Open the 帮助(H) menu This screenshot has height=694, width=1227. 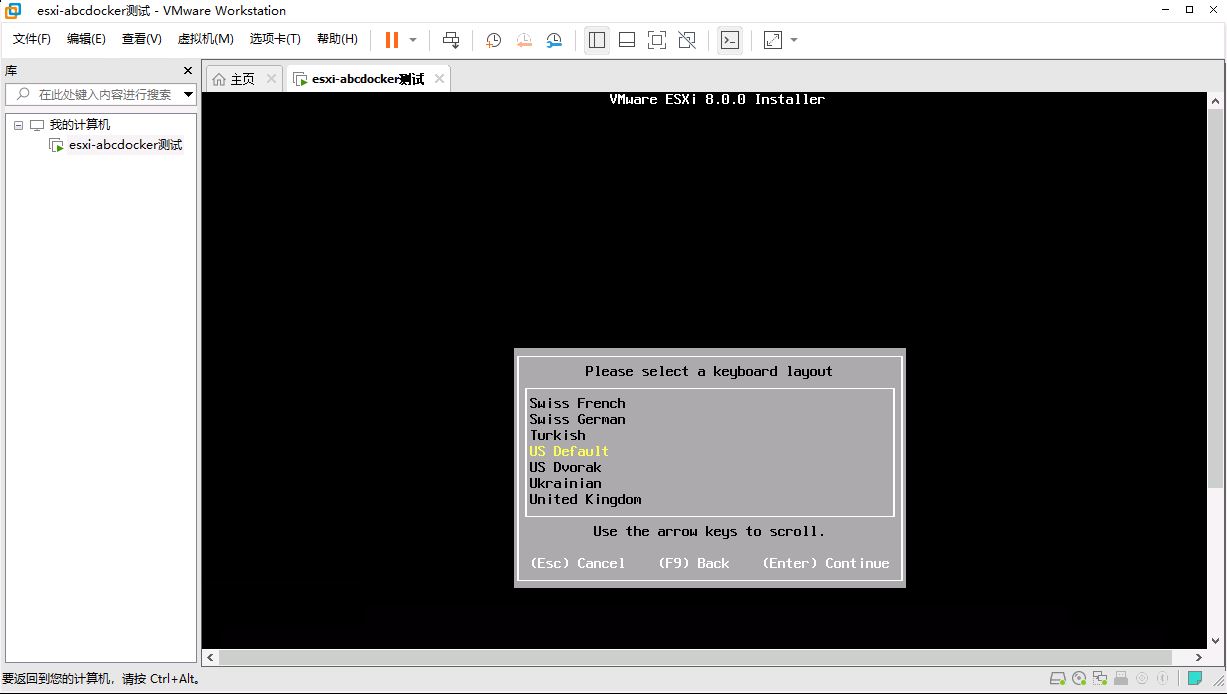coord(337,39)
